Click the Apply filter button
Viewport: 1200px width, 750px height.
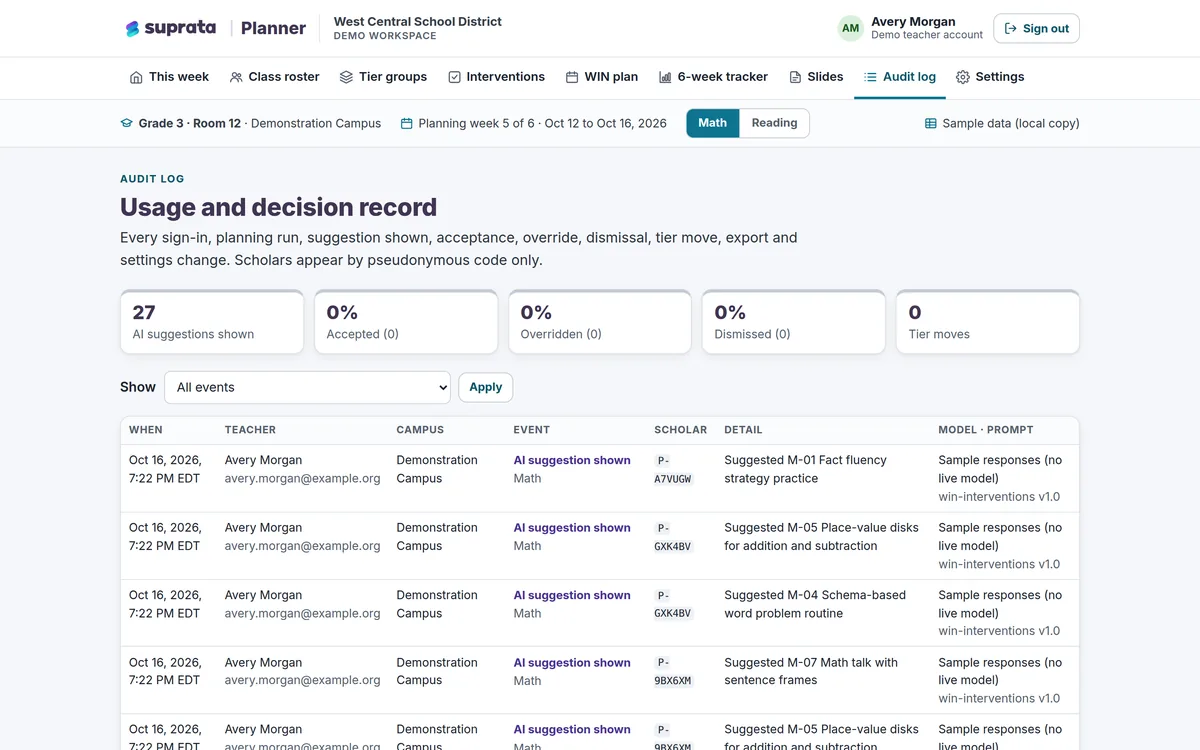tap(485, 387)
